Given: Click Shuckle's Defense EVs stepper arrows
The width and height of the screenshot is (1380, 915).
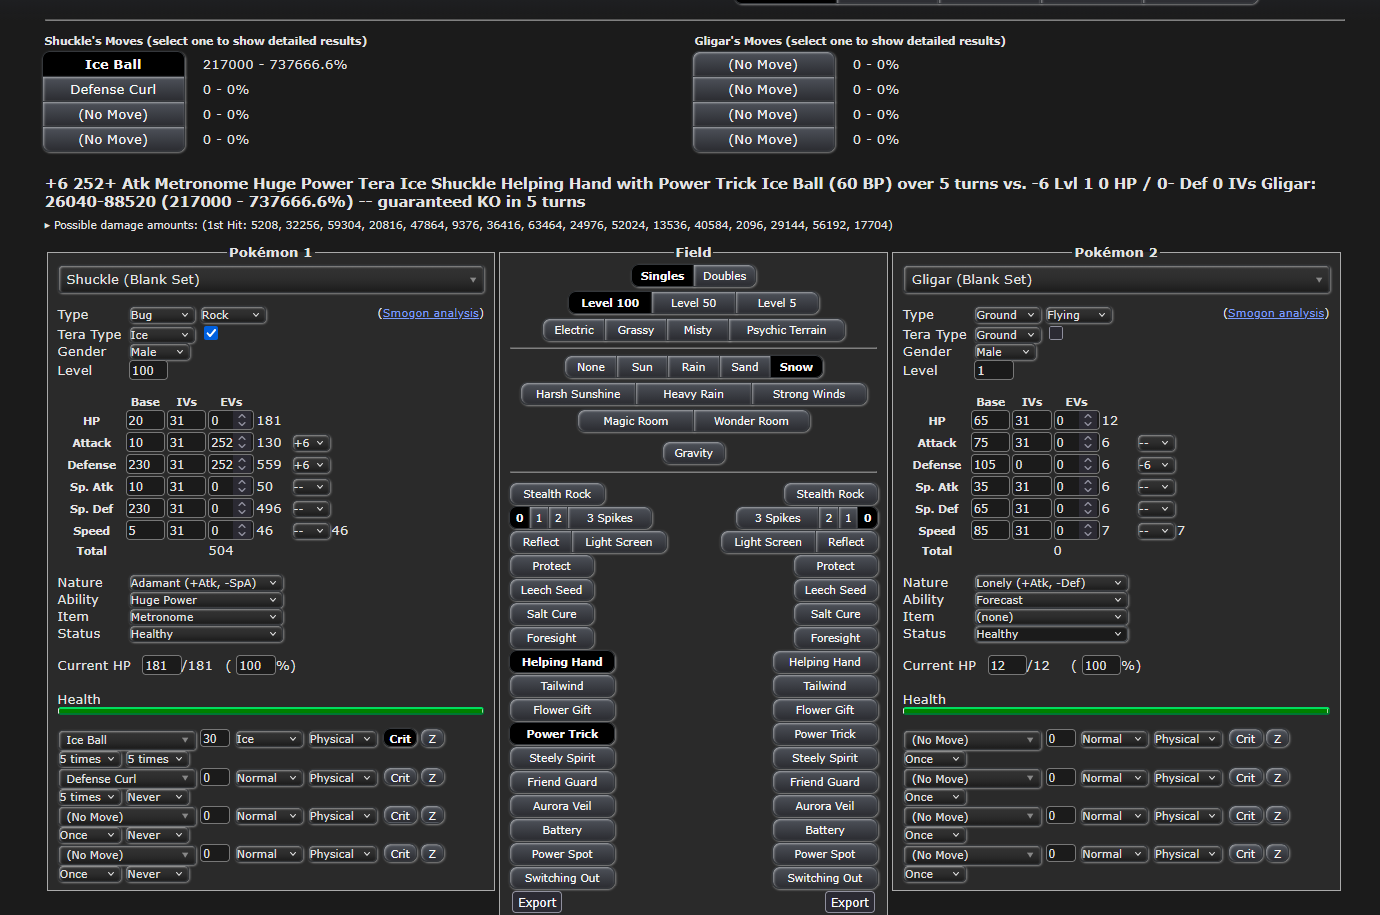Looking at the screenshot, I should [x=242, y=465].
